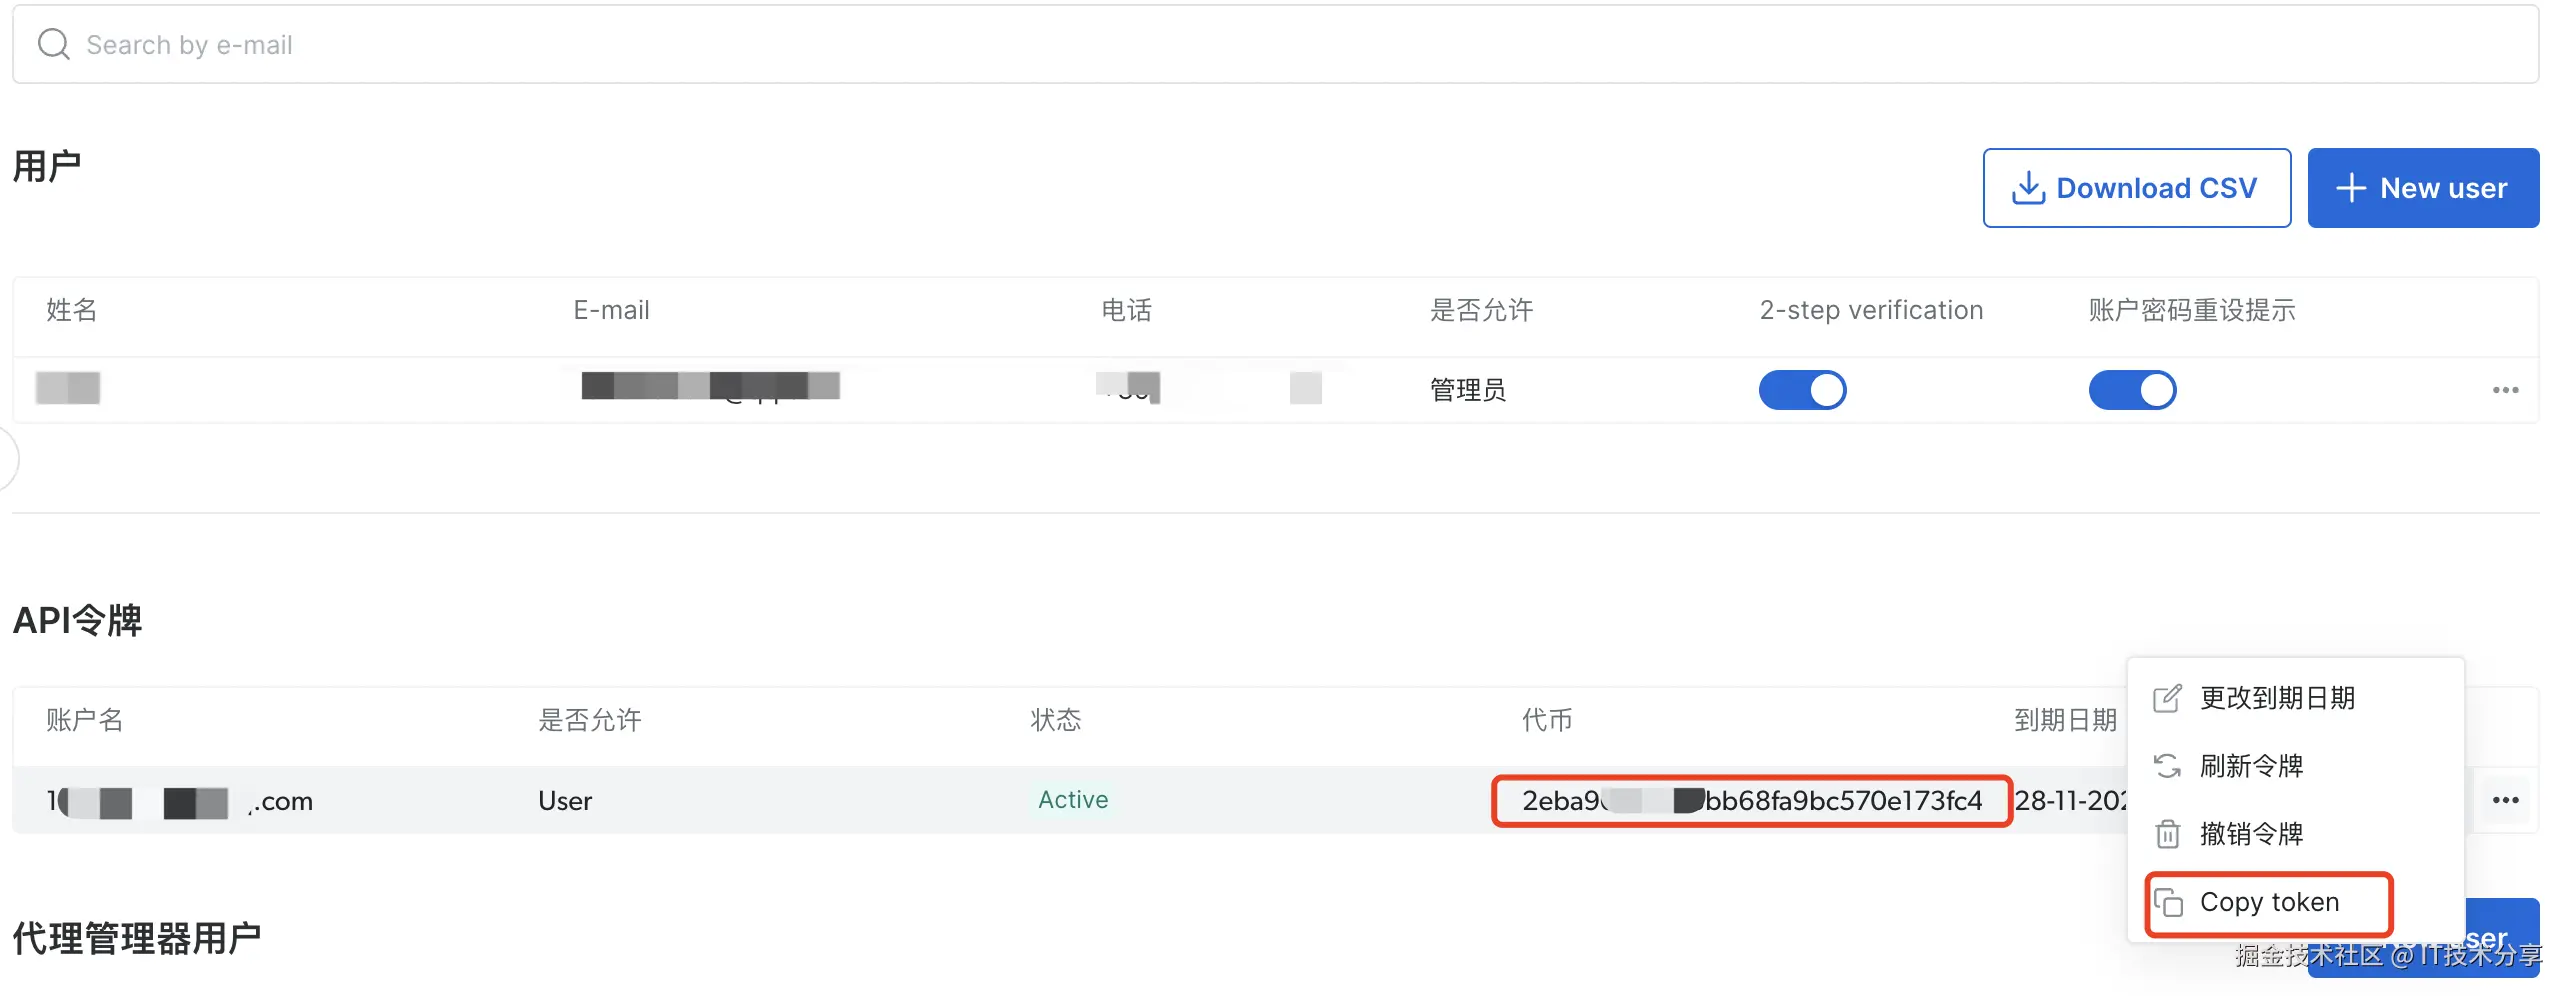Click the 电话 column header
2570x996 pixels.
(1126, 310)
